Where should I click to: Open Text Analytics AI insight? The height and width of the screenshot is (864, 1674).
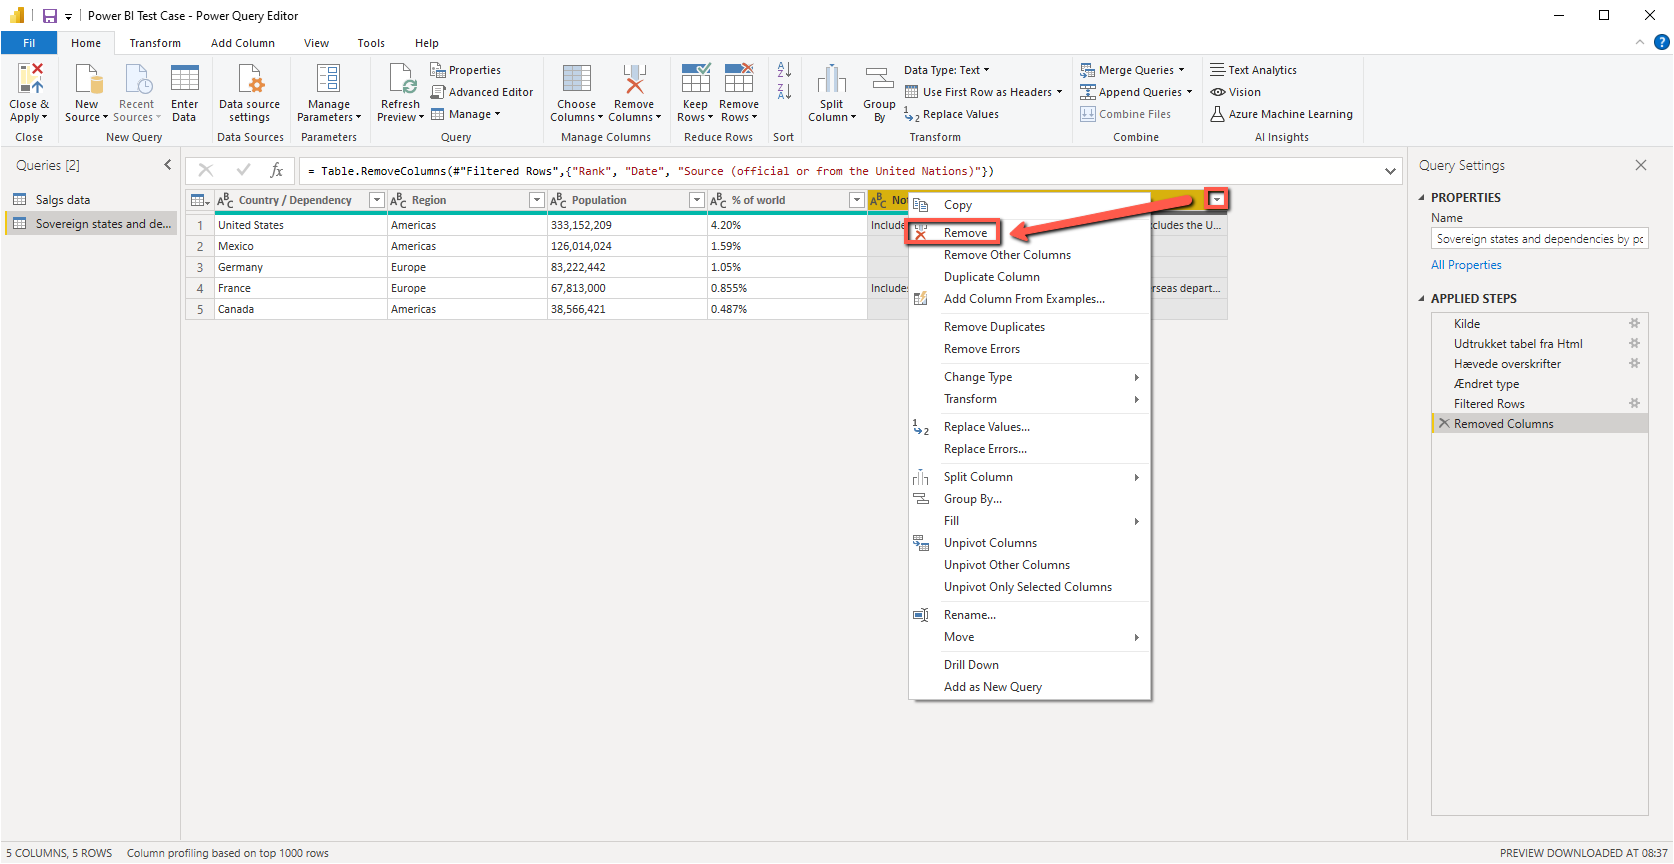click(1253, 70)
